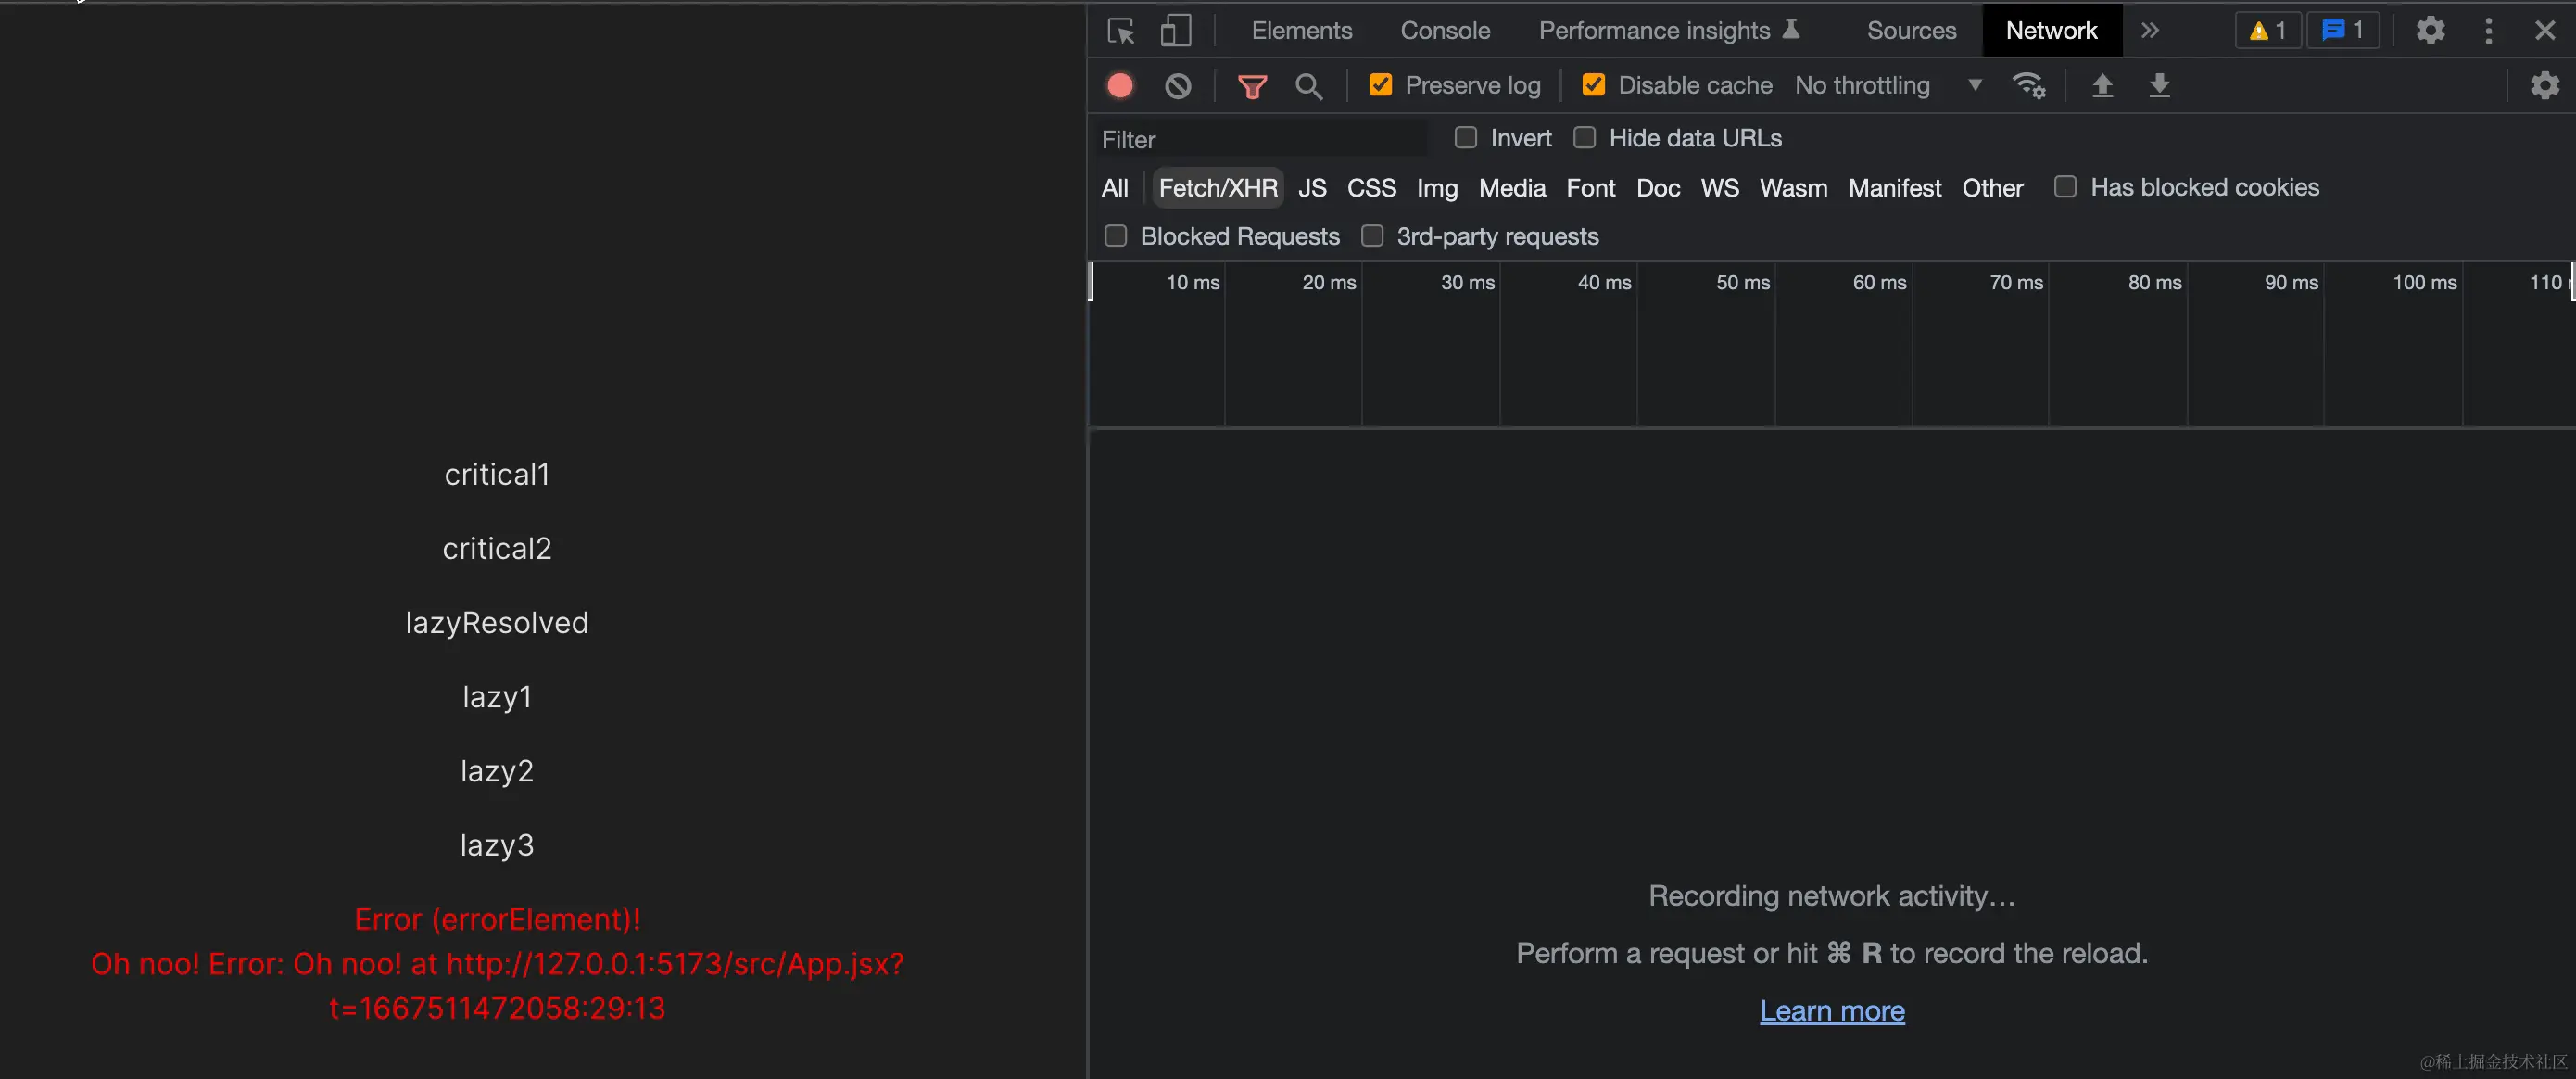Click the network Filter text field
Image resolution: width=2576 pixels, height=1079 pixels.
(1260, 139)
